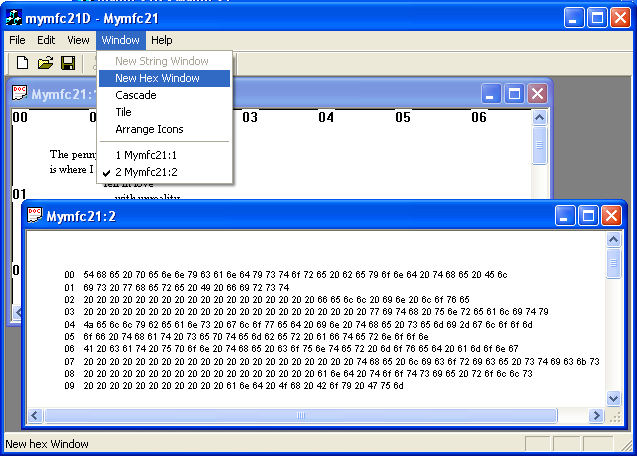This screenshot has height=457, width=637.
Task: Expand the Edit menu
Action: (x=46, y=40)
